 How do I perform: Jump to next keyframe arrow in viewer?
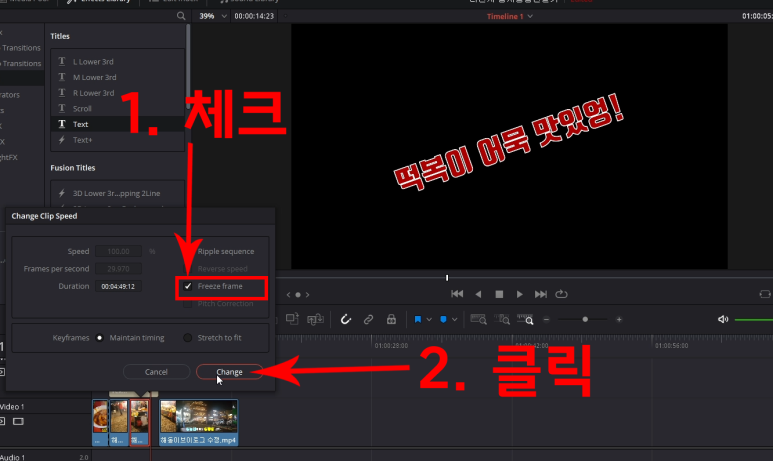(307, 295)
